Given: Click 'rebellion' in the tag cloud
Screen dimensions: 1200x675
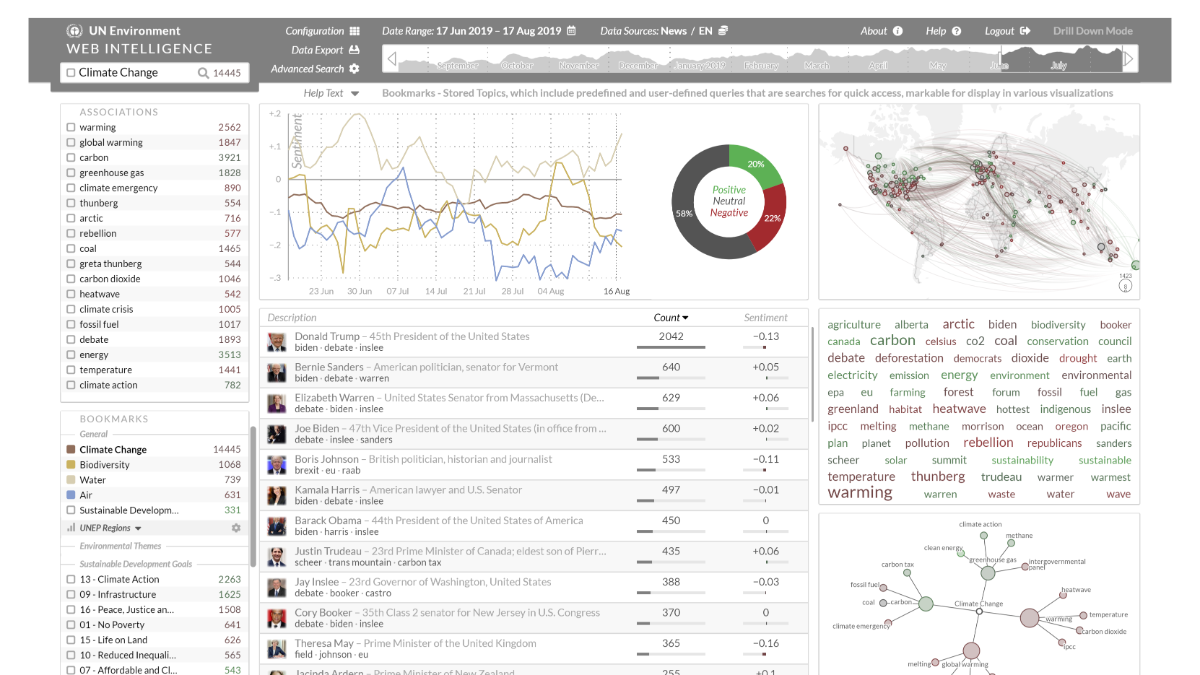Looking at the screenshot, I should tap(988, 443).
